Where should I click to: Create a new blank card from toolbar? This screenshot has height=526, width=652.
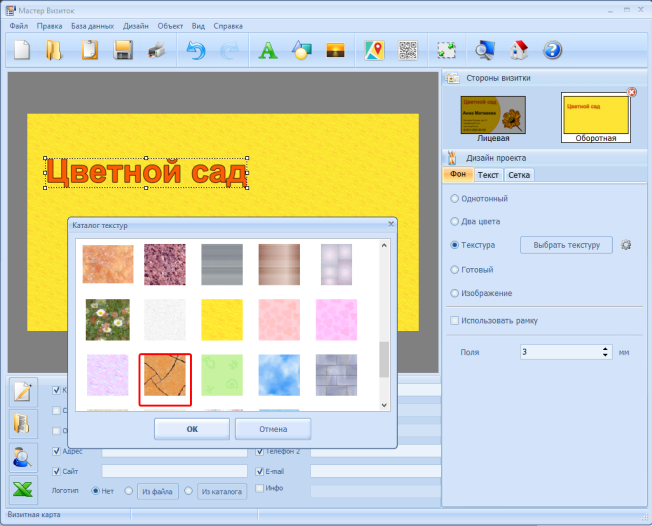[22, 50]
